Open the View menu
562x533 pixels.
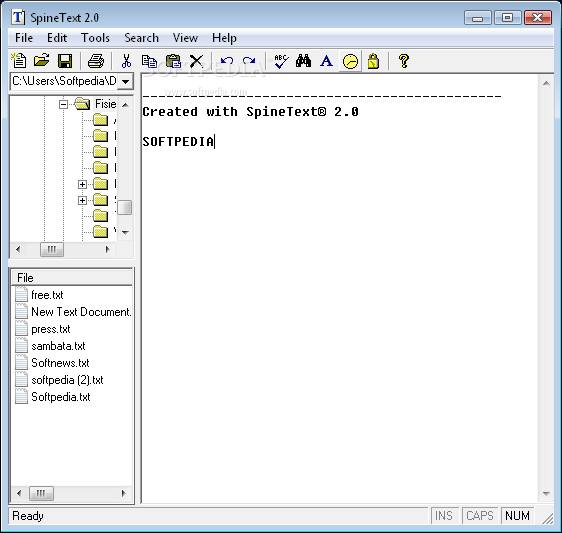click(185, 38)
